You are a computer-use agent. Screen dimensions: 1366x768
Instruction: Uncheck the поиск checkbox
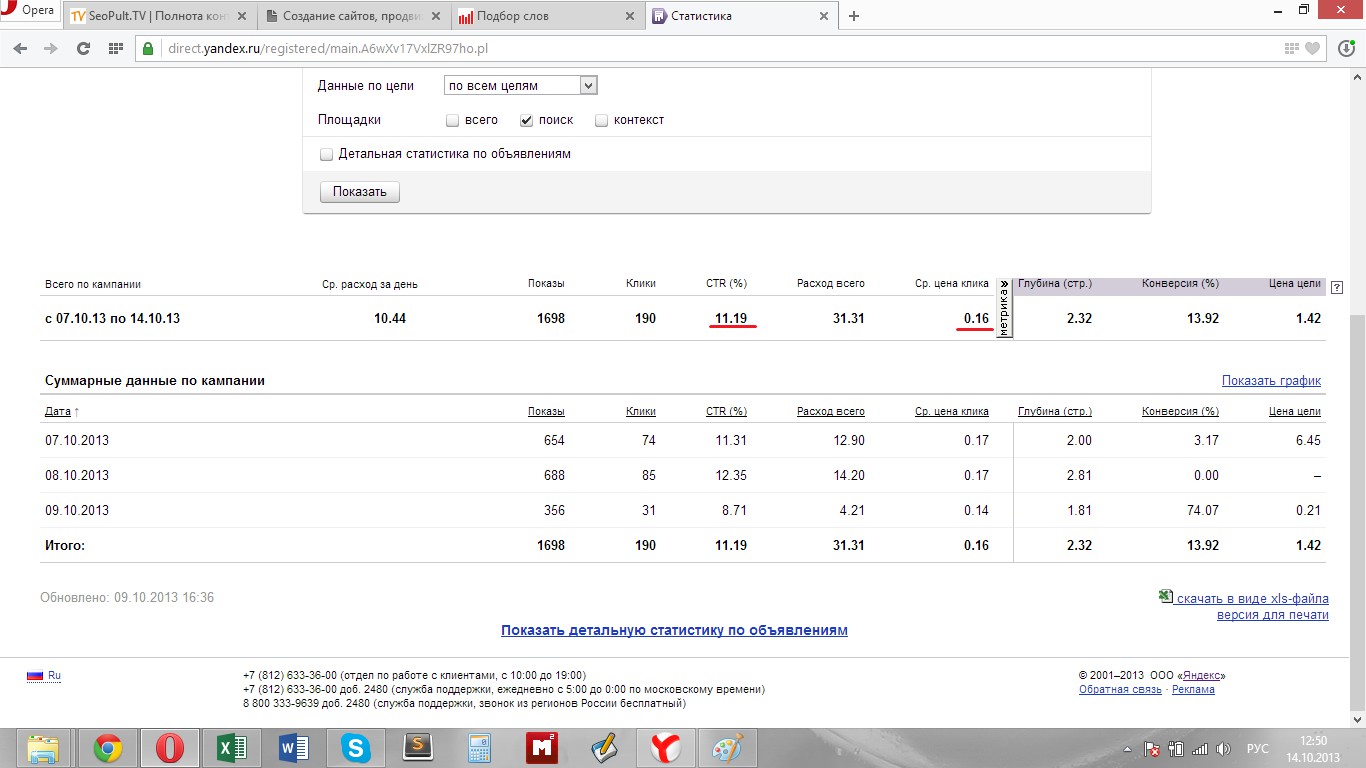(x=526, y=120)
